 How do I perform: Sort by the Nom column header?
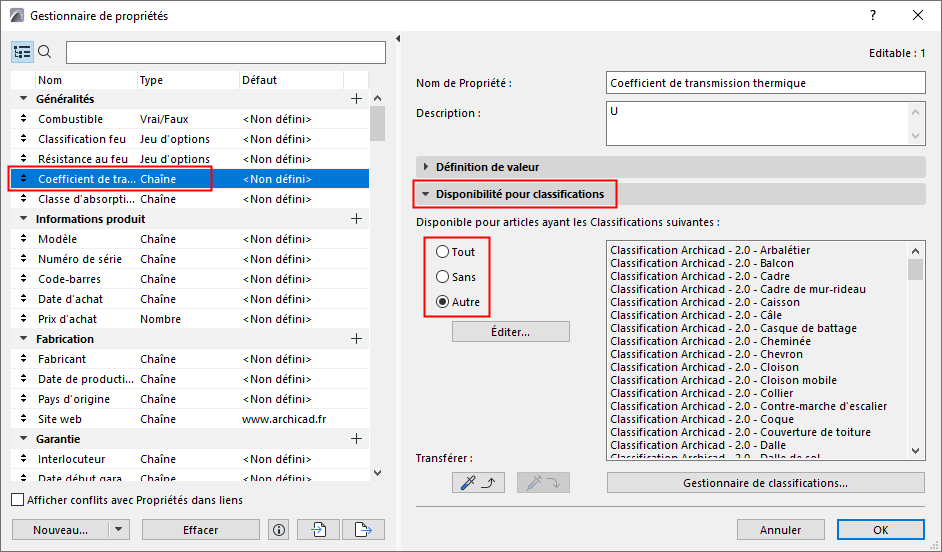[86, 80]
